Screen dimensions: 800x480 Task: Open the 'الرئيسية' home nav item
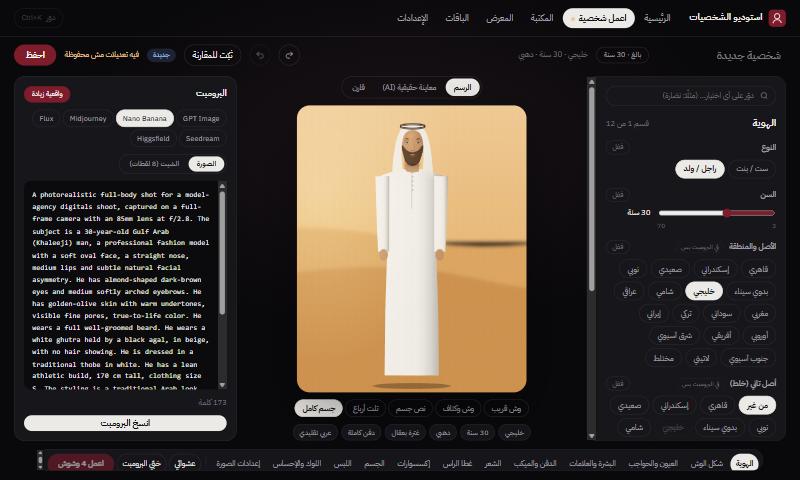(x=657, y=18)
